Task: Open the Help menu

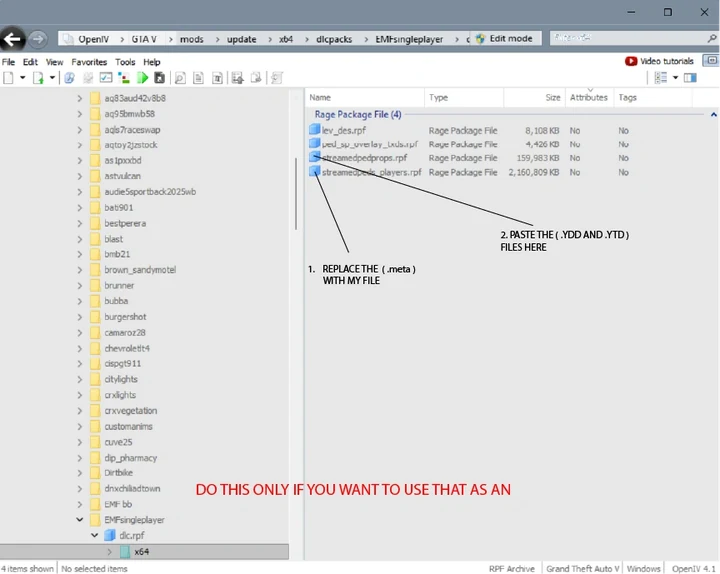Action: pyautogui.click(x=152, y=62)
